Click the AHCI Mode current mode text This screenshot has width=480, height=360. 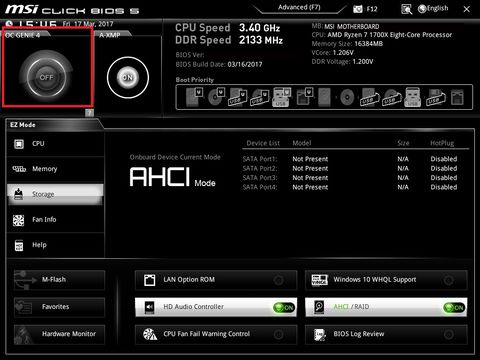[x=172, y=177]
